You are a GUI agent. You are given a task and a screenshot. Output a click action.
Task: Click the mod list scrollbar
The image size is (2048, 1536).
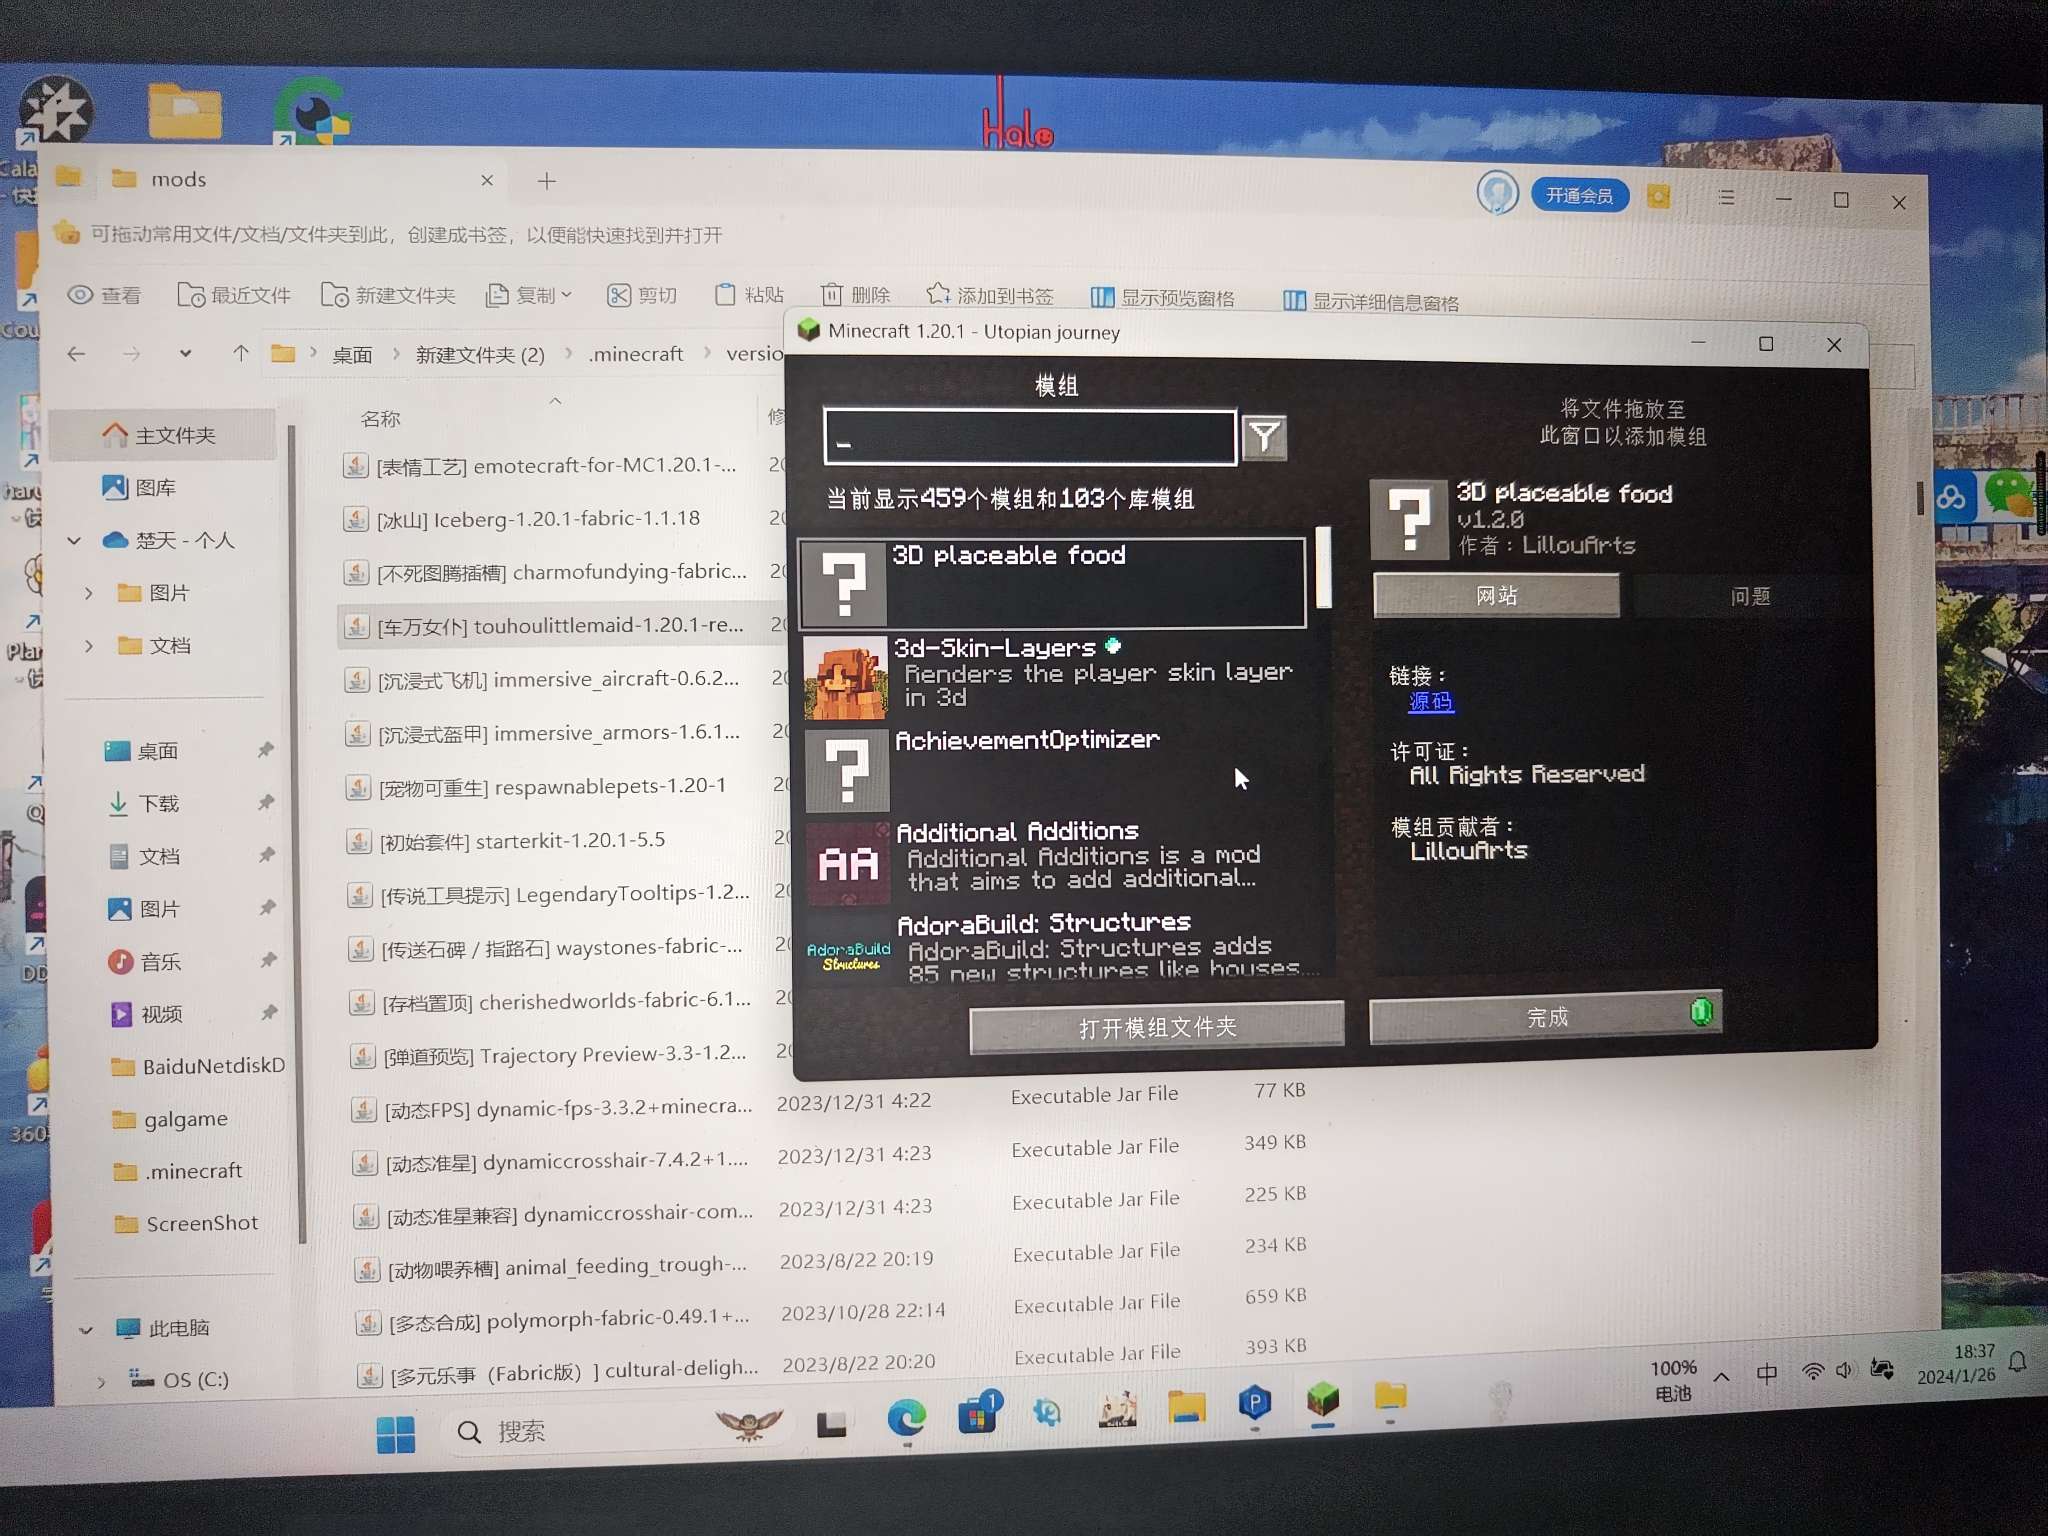(1323, 567)
